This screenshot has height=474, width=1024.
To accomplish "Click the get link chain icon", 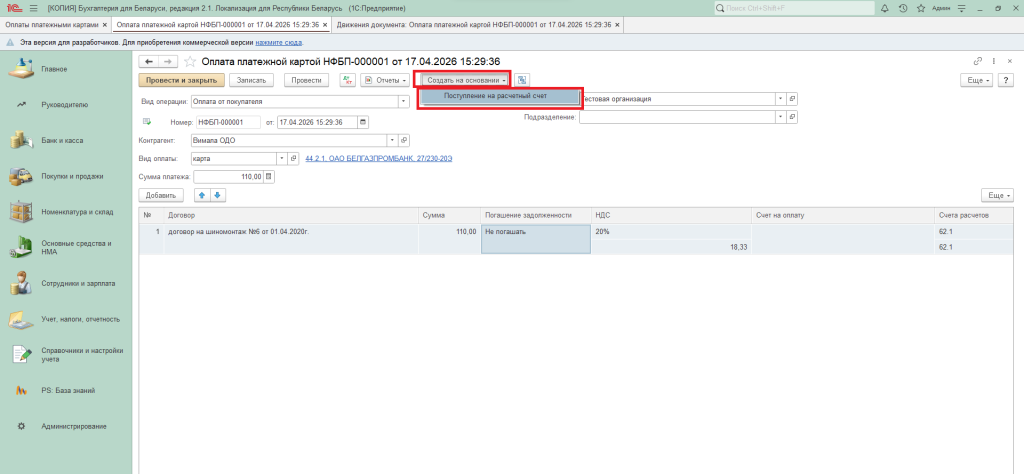I will click(x=979, y=62).
